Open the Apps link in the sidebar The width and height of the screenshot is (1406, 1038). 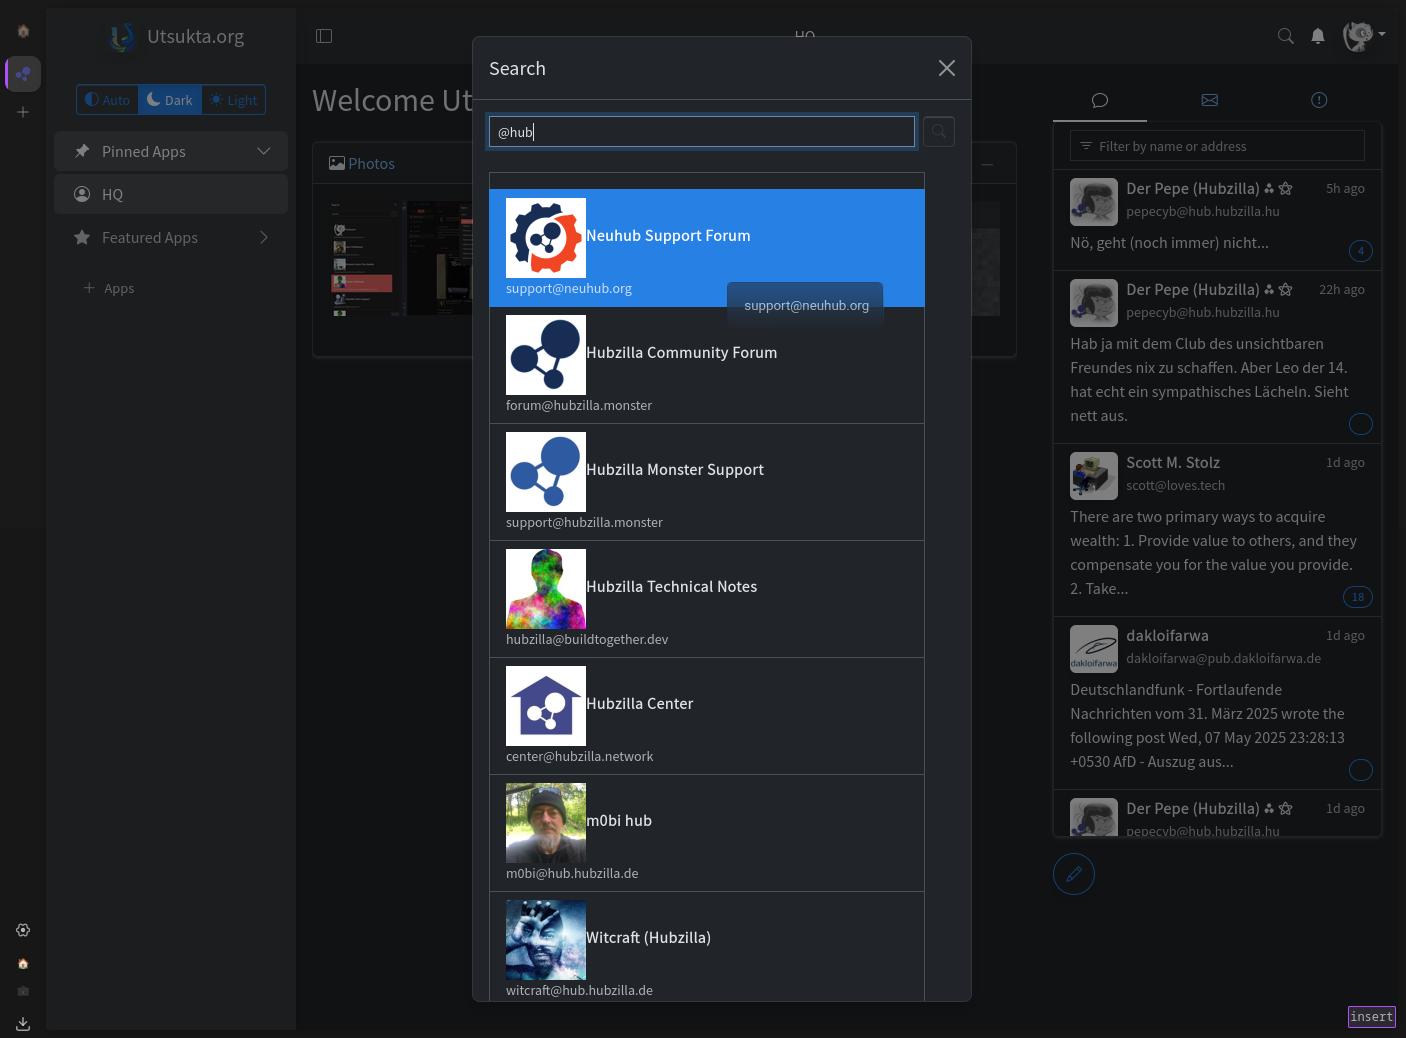coord(109,288)
